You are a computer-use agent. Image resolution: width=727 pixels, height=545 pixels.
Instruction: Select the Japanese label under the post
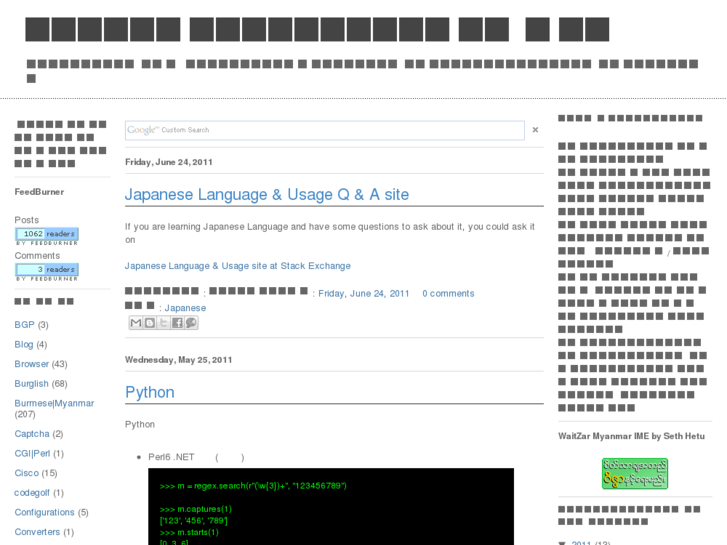(x=185, y=308)
